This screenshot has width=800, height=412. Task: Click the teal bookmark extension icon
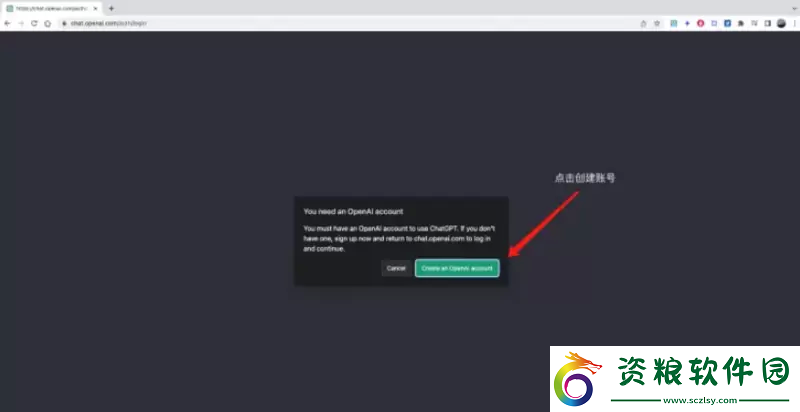point(673,23)
